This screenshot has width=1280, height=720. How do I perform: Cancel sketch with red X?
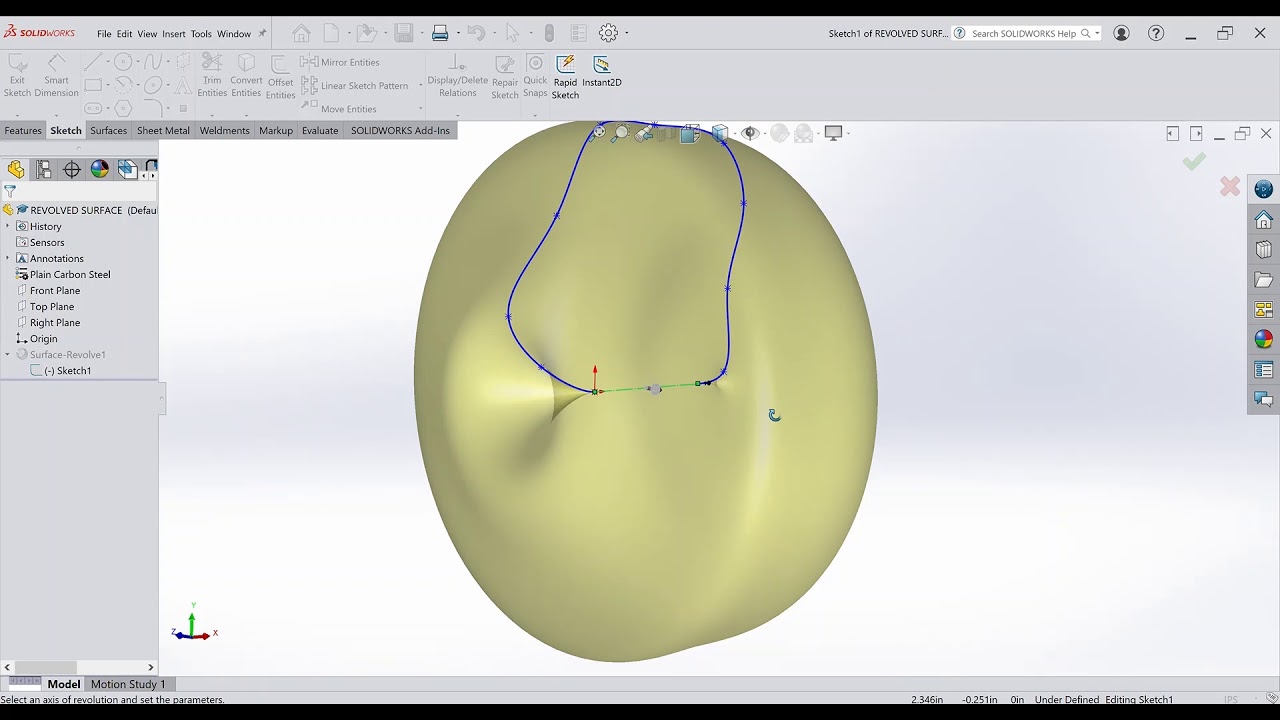pos(1230,187)
